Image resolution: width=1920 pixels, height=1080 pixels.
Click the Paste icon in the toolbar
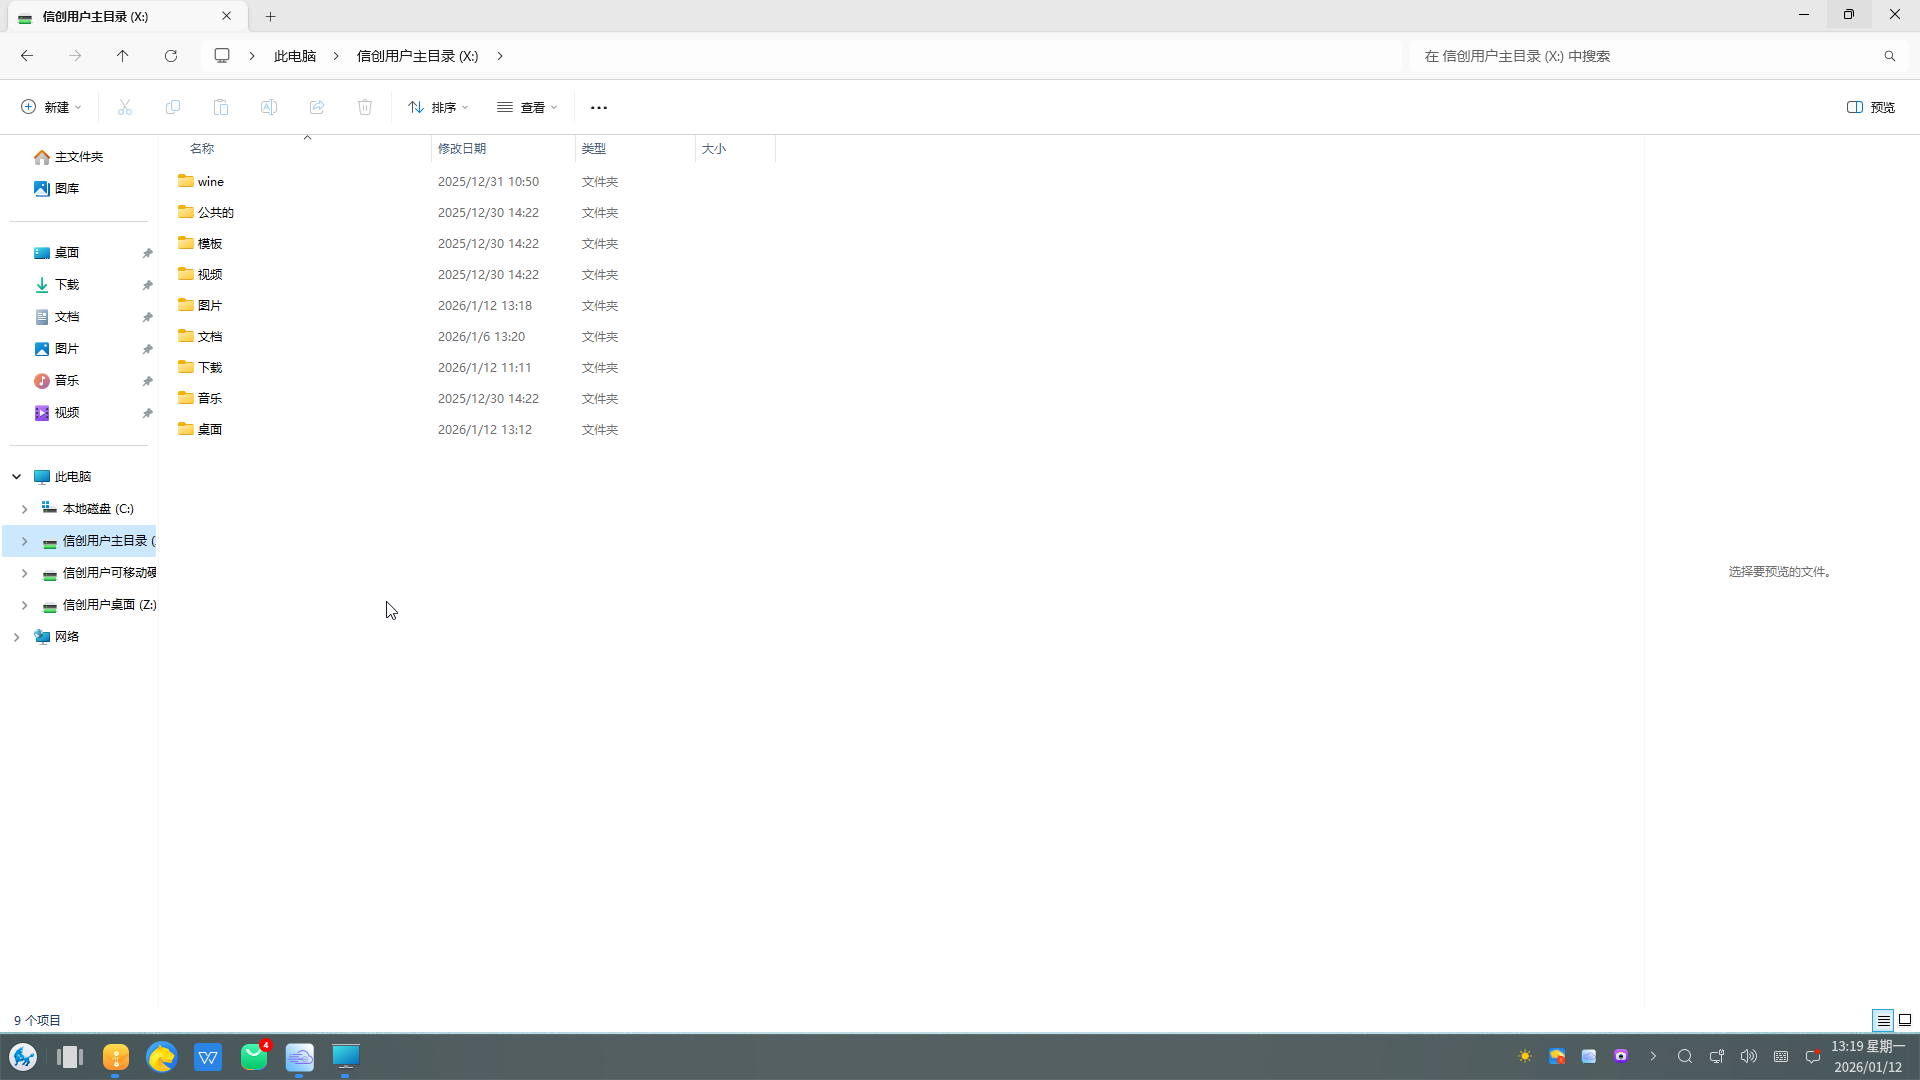pyautogui.click(x=220, y=107)
